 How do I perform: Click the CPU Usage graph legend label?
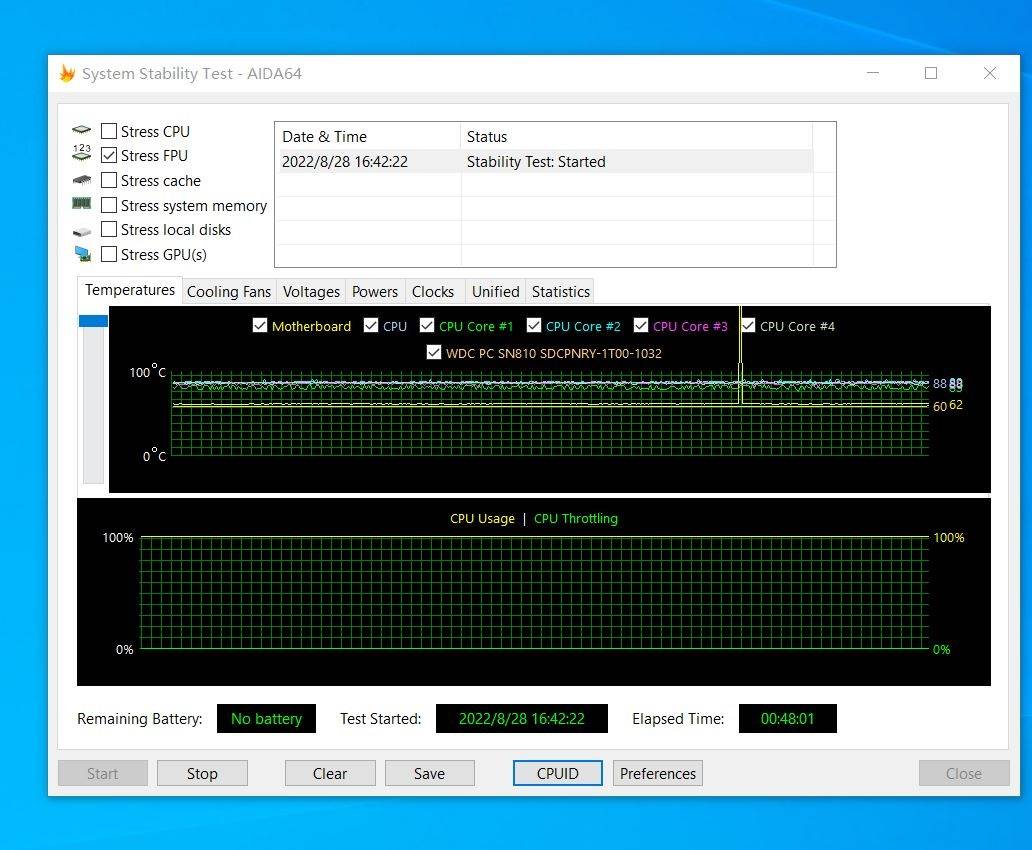[482, 519]
